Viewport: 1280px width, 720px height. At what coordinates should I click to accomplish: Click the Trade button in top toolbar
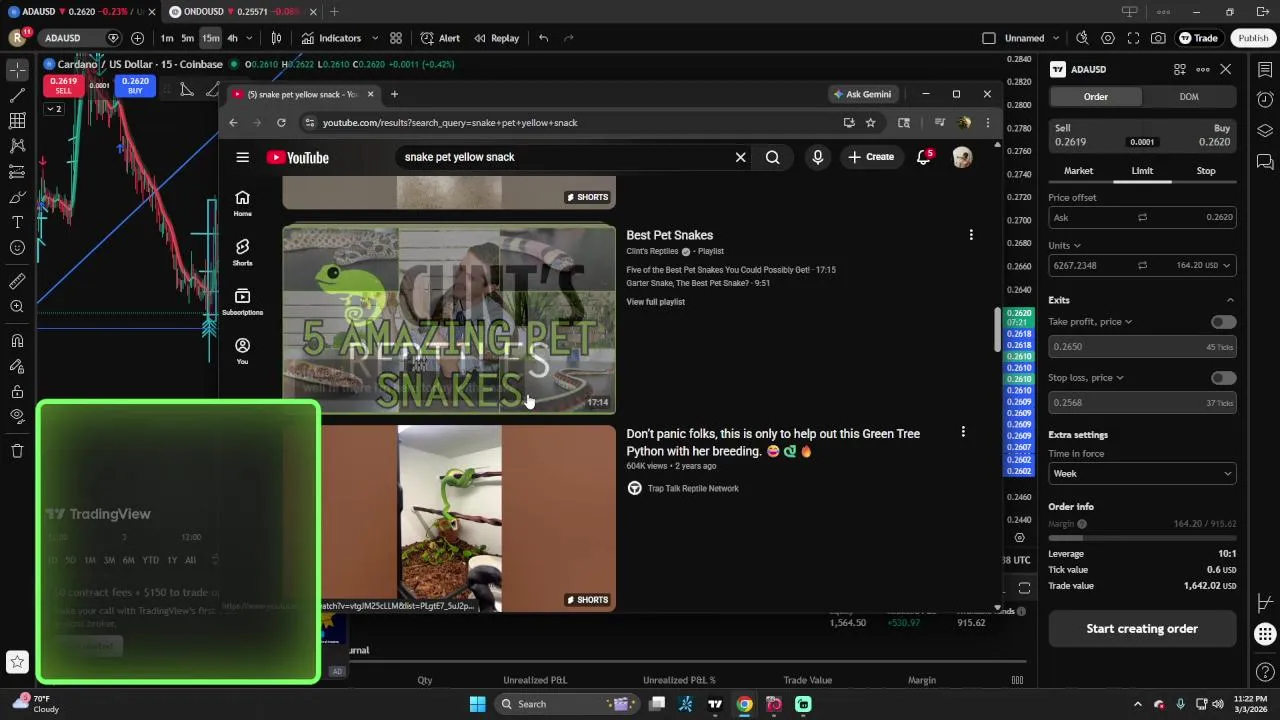1198,38
